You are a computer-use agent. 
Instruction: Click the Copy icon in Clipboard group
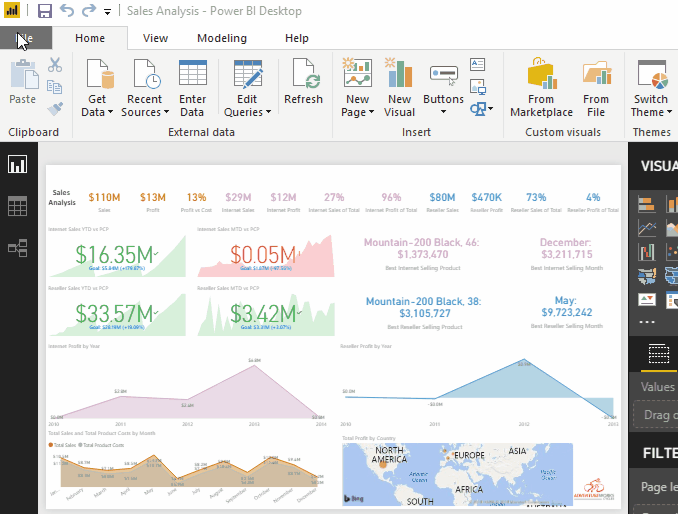(x=54, y=87)
